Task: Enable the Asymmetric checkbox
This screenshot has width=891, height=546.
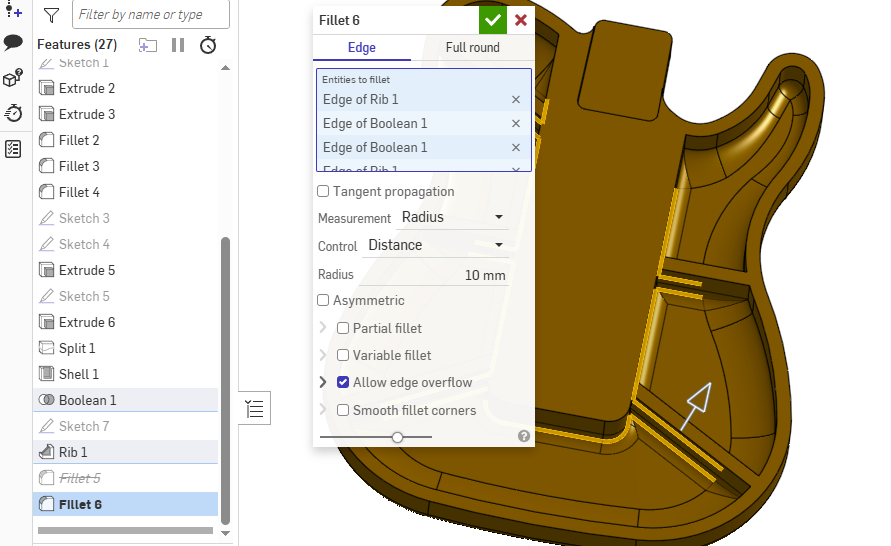Action: [x=323, y=300]
